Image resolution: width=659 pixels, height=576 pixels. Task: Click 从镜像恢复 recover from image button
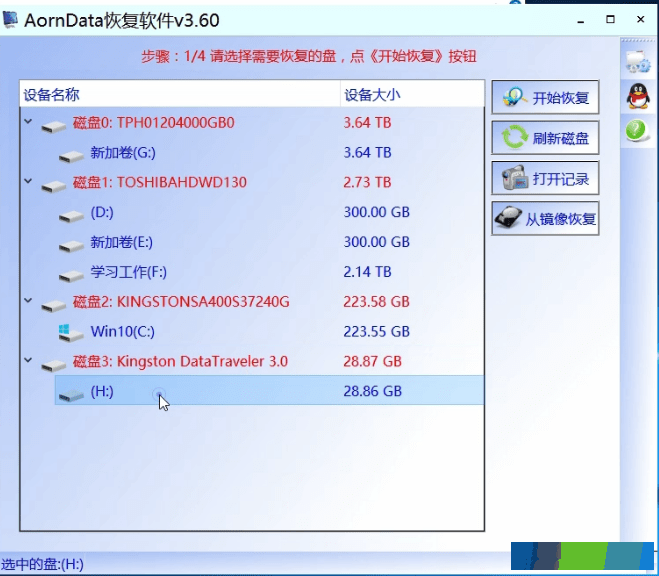545,218
